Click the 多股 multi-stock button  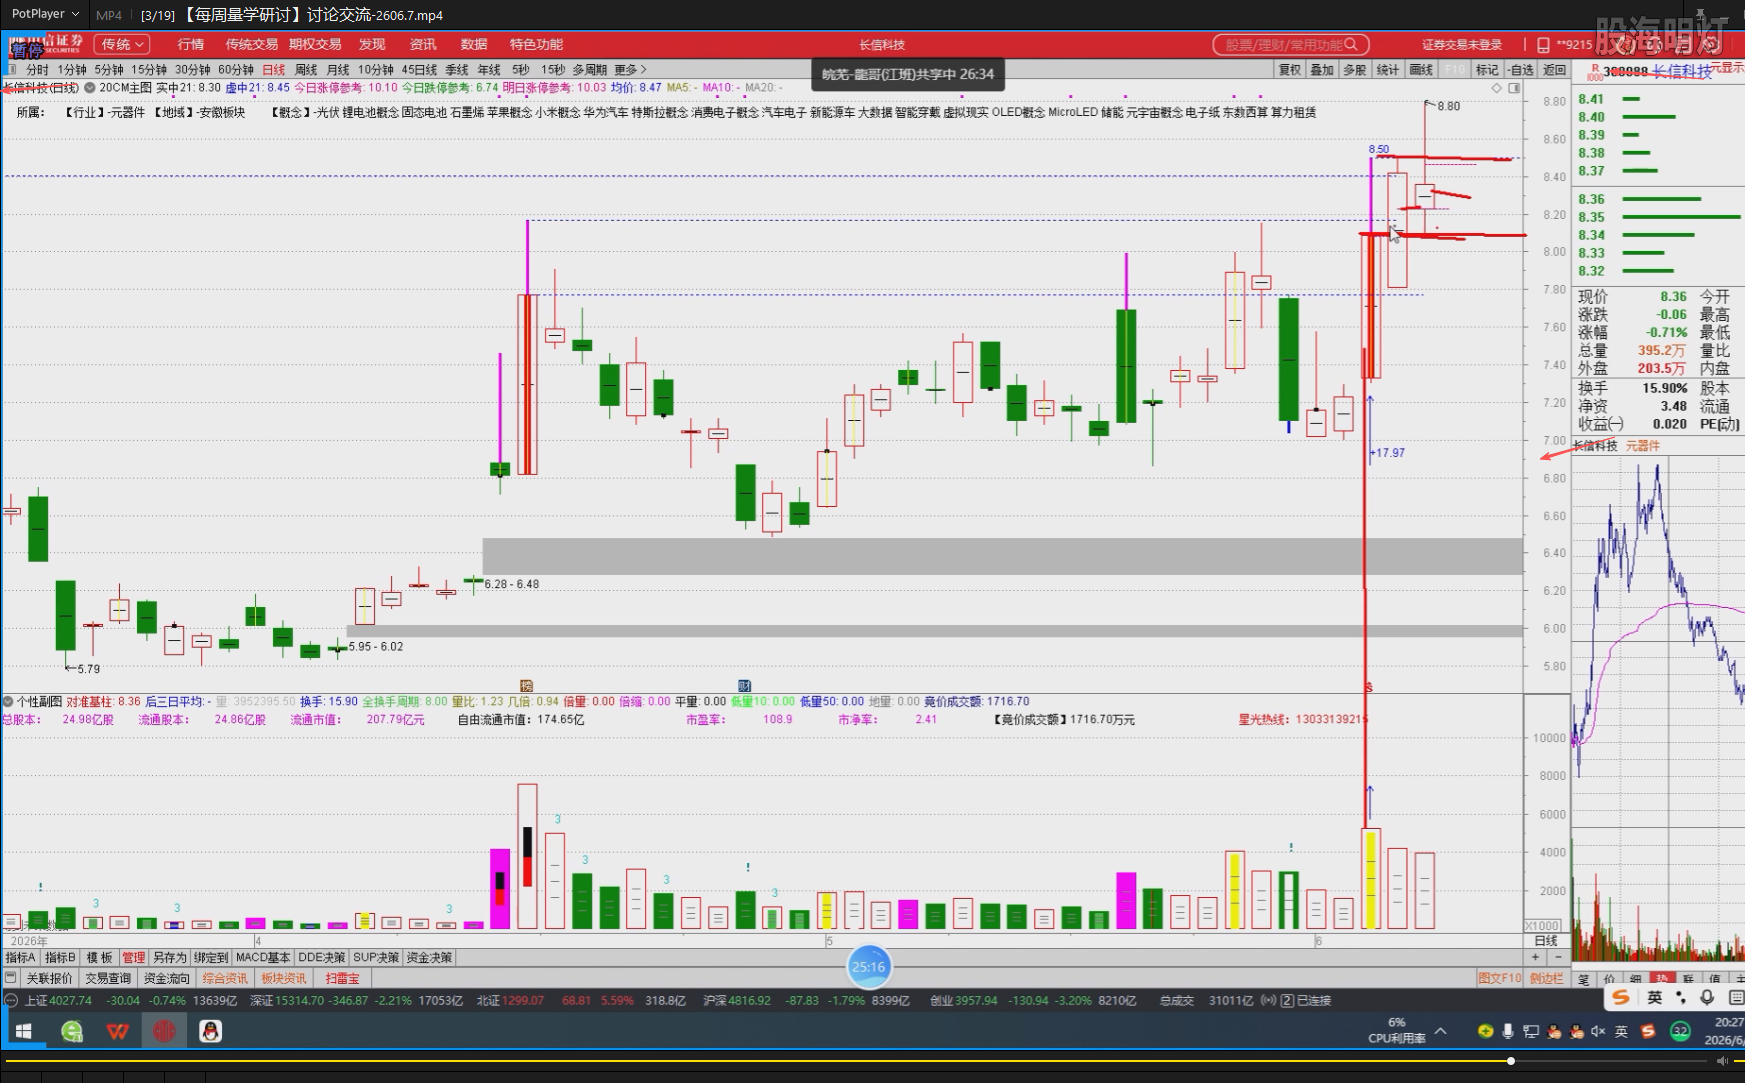coord(1355,70)
